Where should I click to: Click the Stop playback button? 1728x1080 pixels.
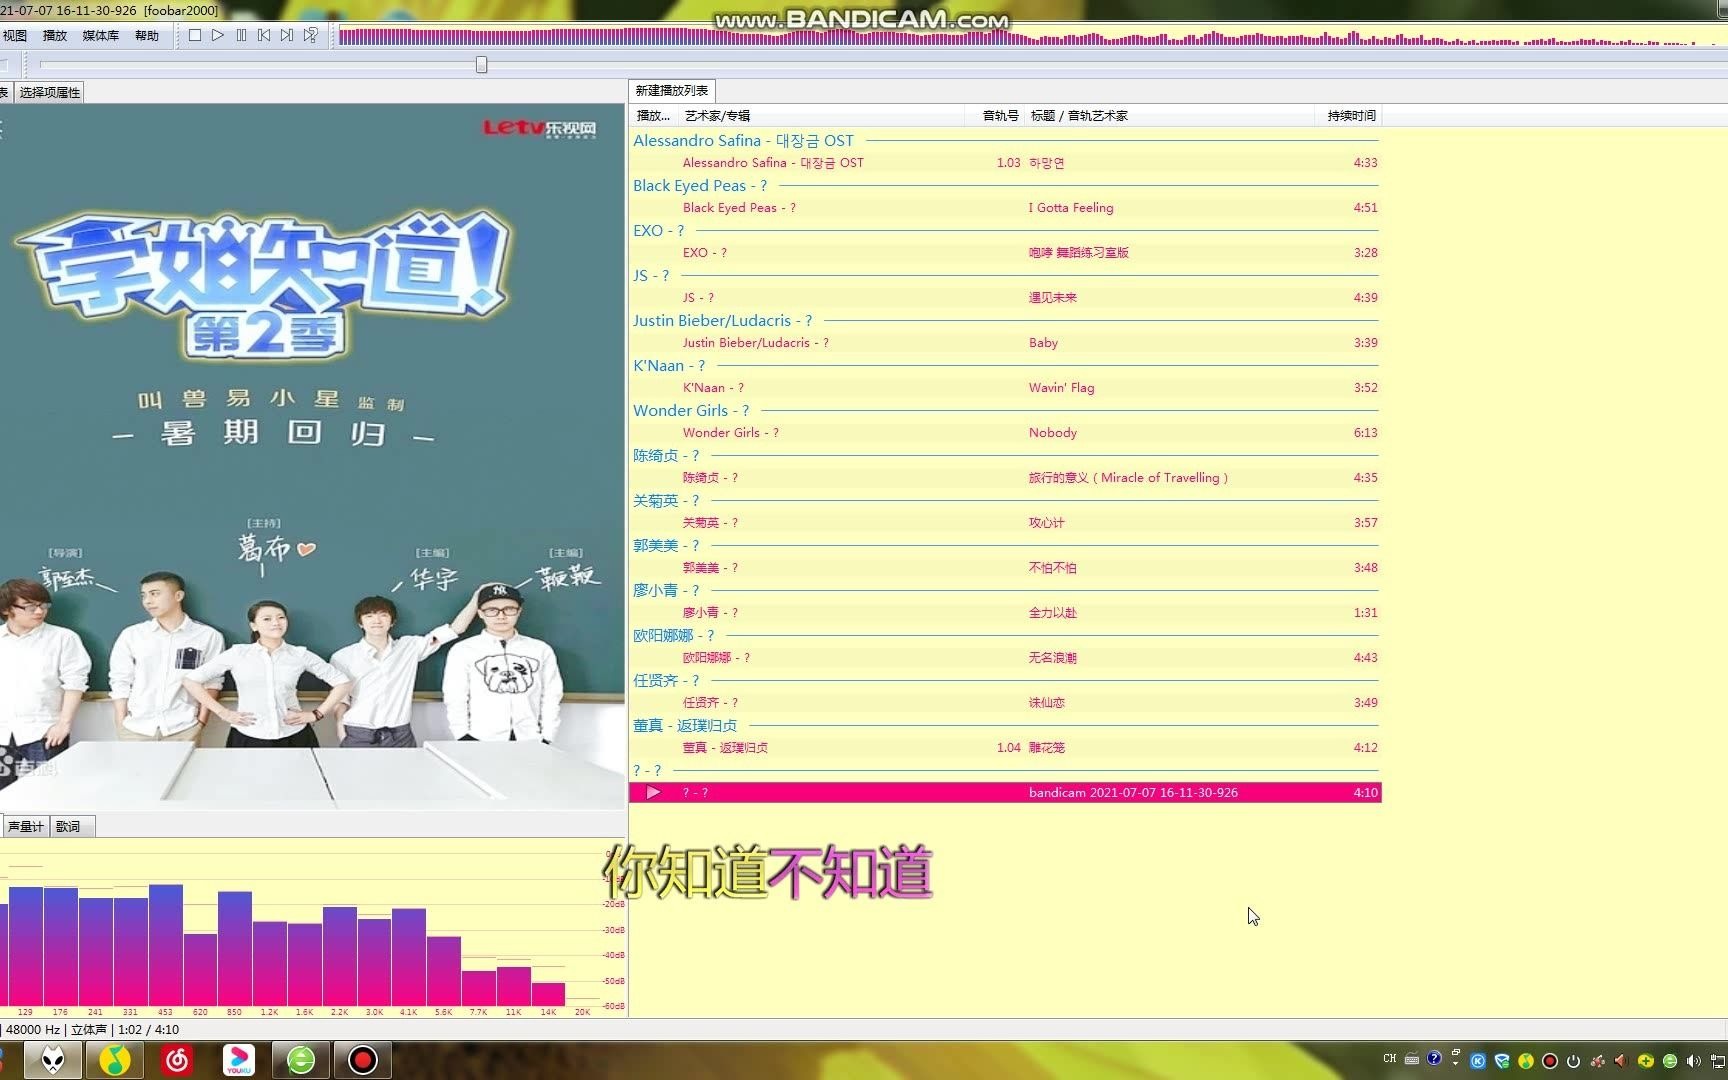(195, 35)
